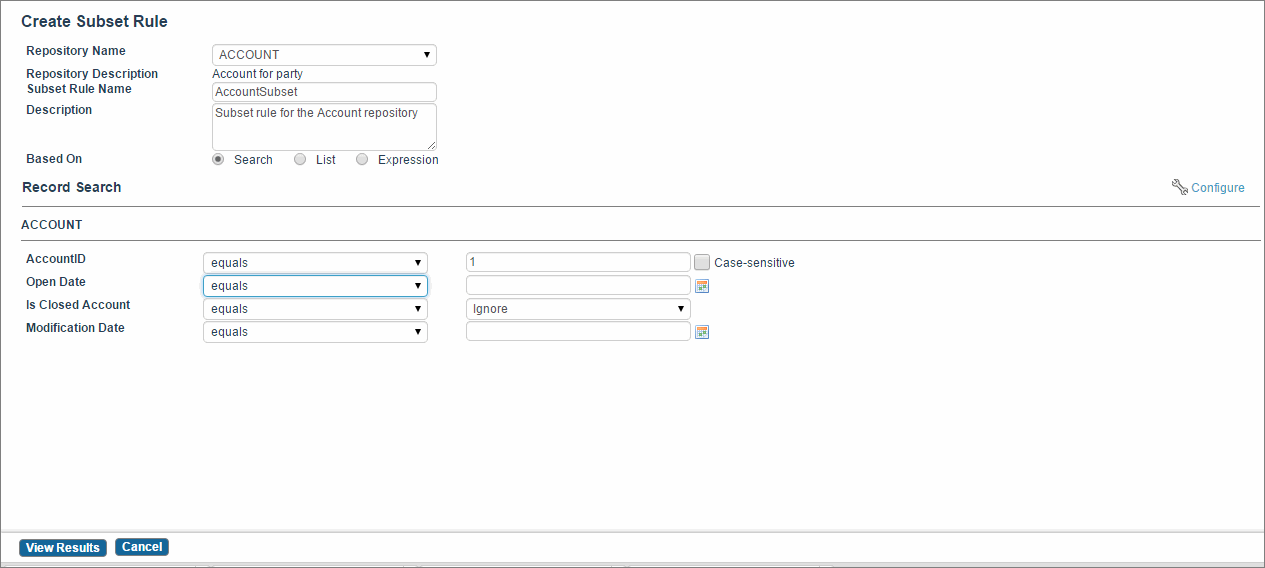Open the Open Date operator dropdown
Viewport: 1265px width, 568px height.
[x=315, y=286]
